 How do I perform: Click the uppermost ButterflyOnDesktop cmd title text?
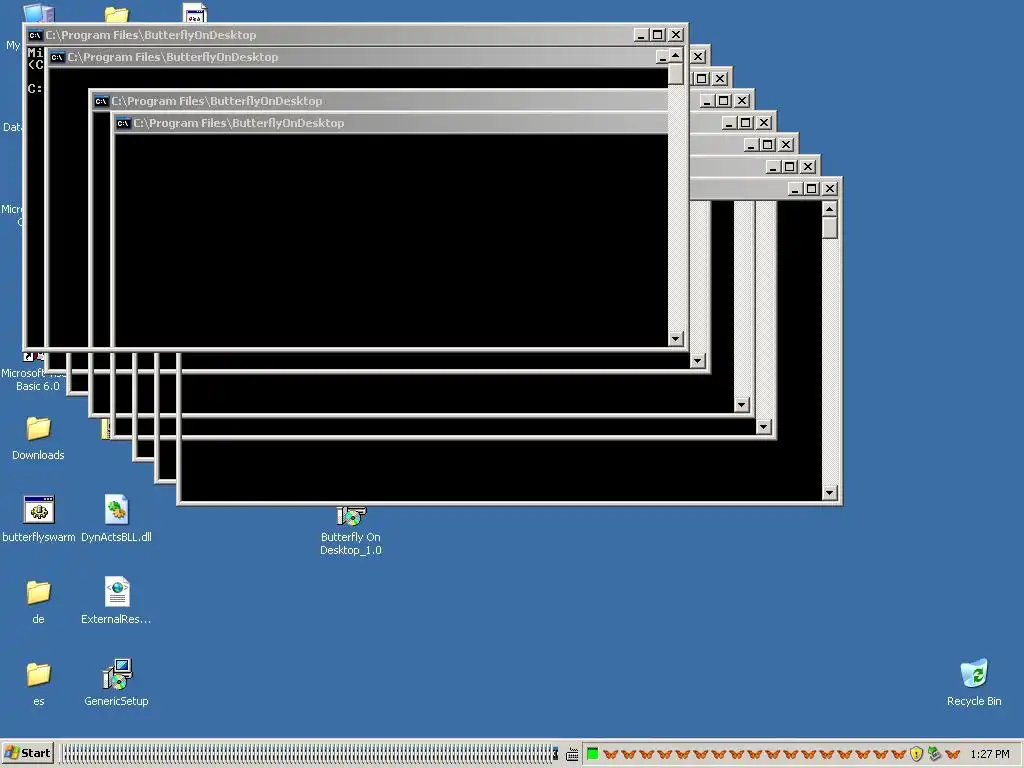tap(151, 35)
